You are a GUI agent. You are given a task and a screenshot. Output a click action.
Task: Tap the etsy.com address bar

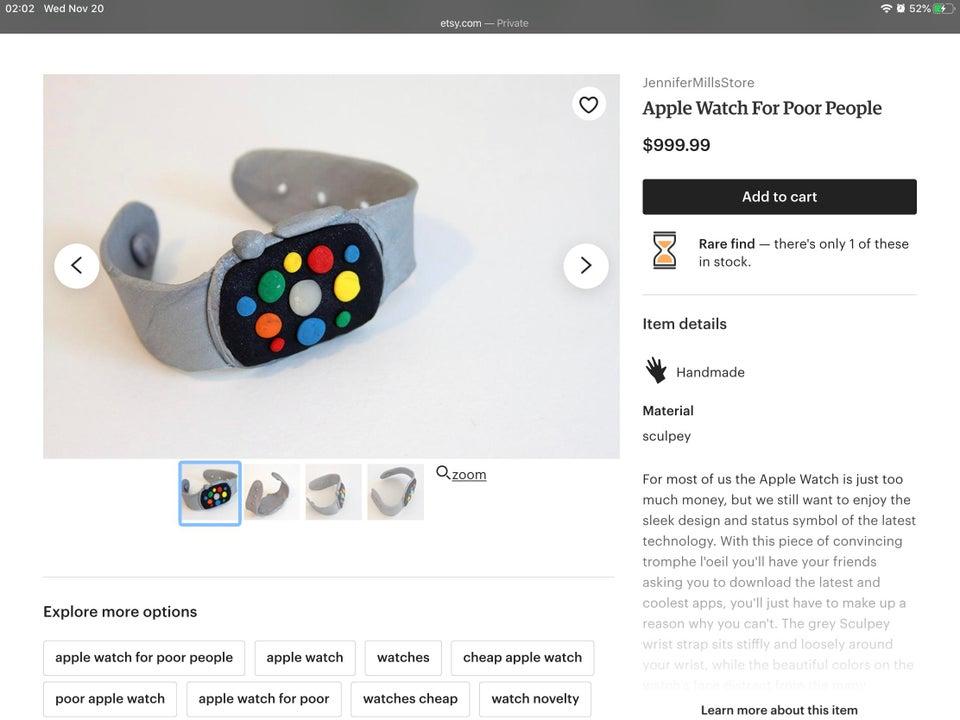click(x=484, y=23)
